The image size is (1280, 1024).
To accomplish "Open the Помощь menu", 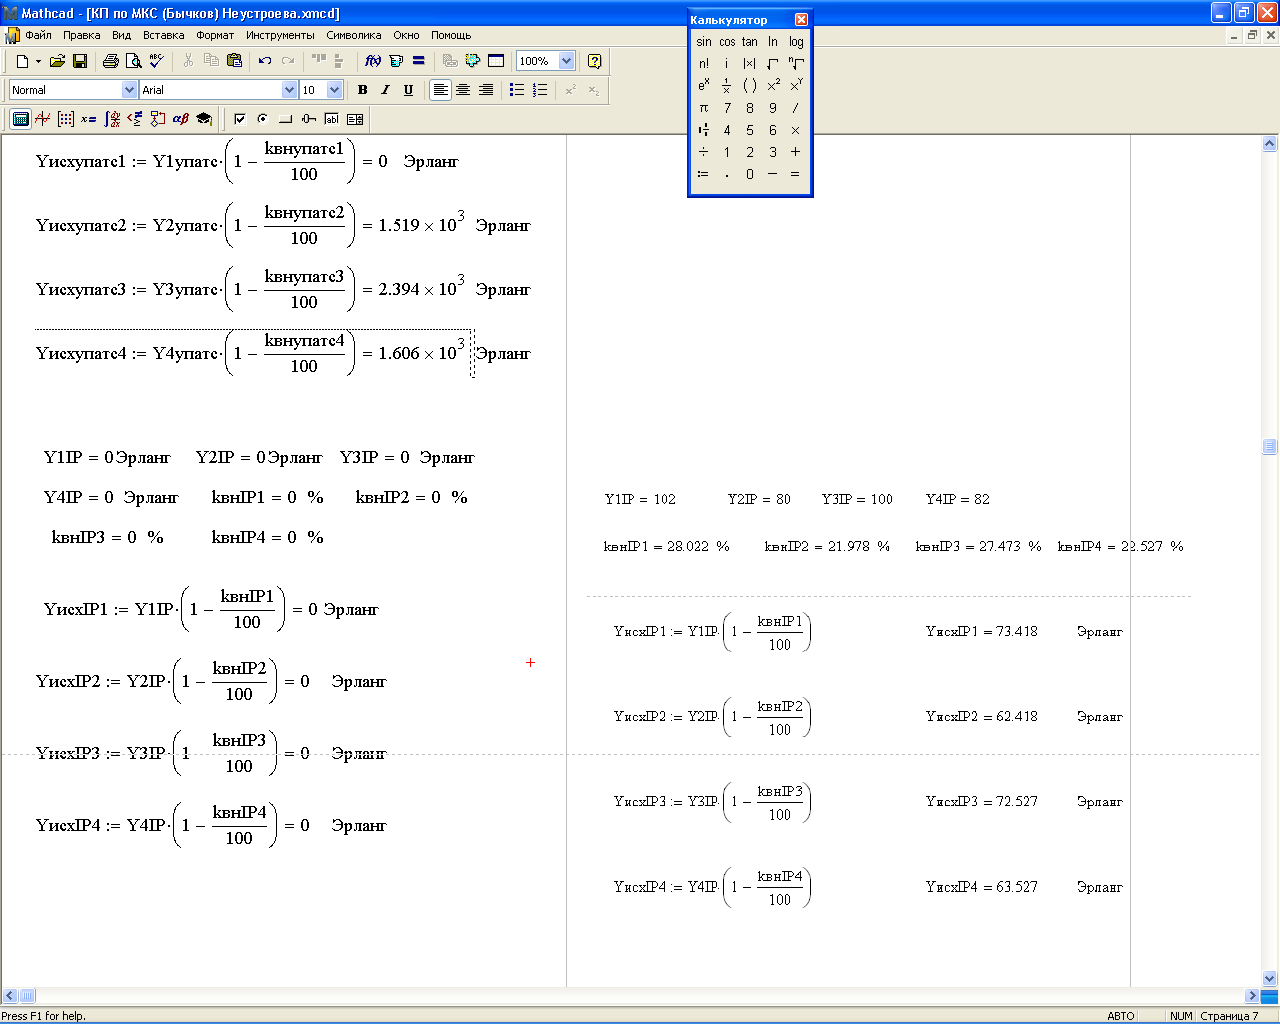I will (451, 35).
